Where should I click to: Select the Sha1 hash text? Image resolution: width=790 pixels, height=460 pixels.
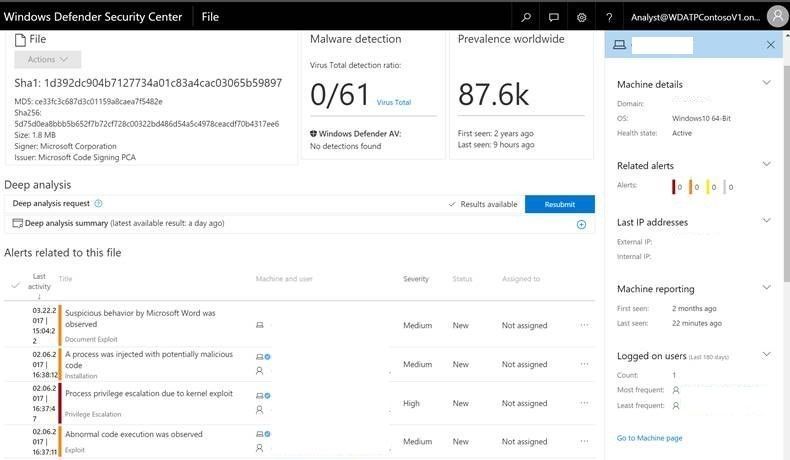[148, 83]
